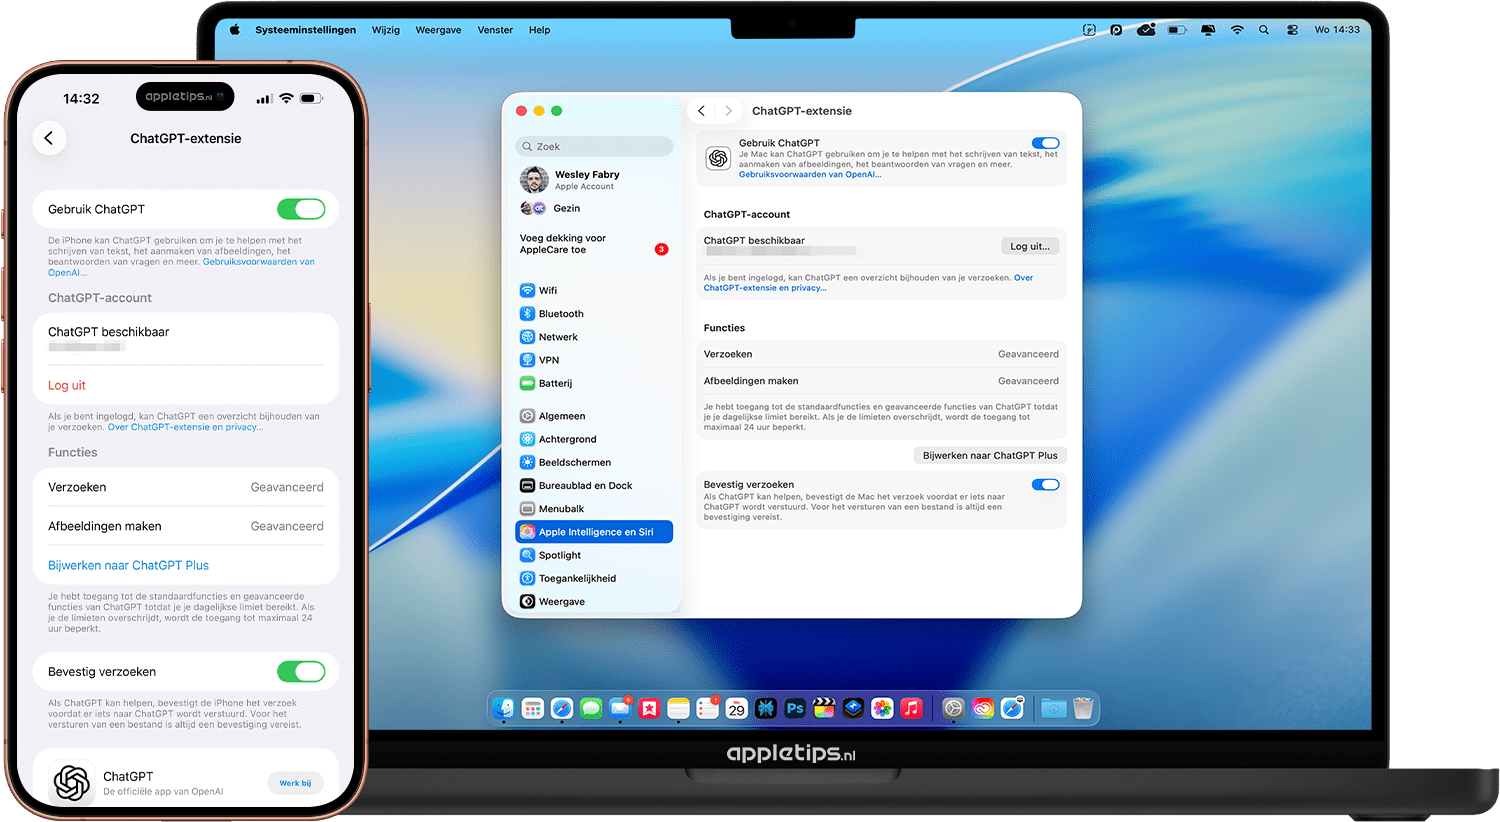Screen dimensions: 1500x822
Task: Open Calendar from the Dock
Action: pos(737,708)
